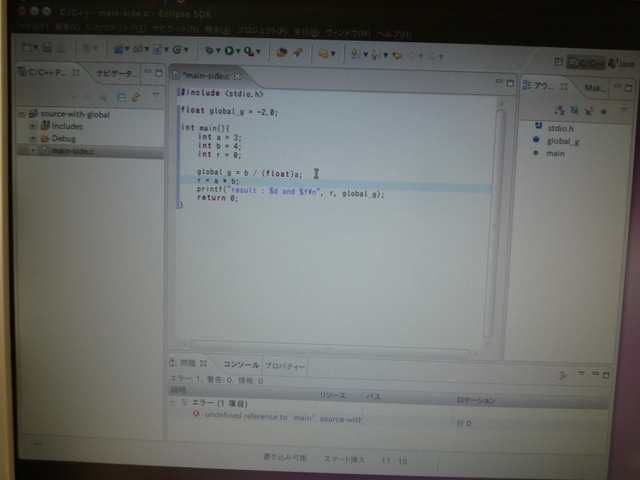The image size is (640, 480).
Task: Save the file with the floppy disk icon
Action: coord(47,48)
